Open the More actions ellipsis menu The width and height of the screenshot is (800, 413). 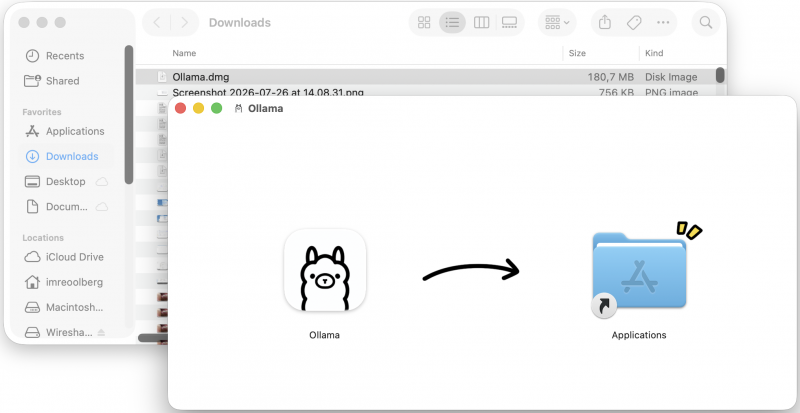click(663, 22)
